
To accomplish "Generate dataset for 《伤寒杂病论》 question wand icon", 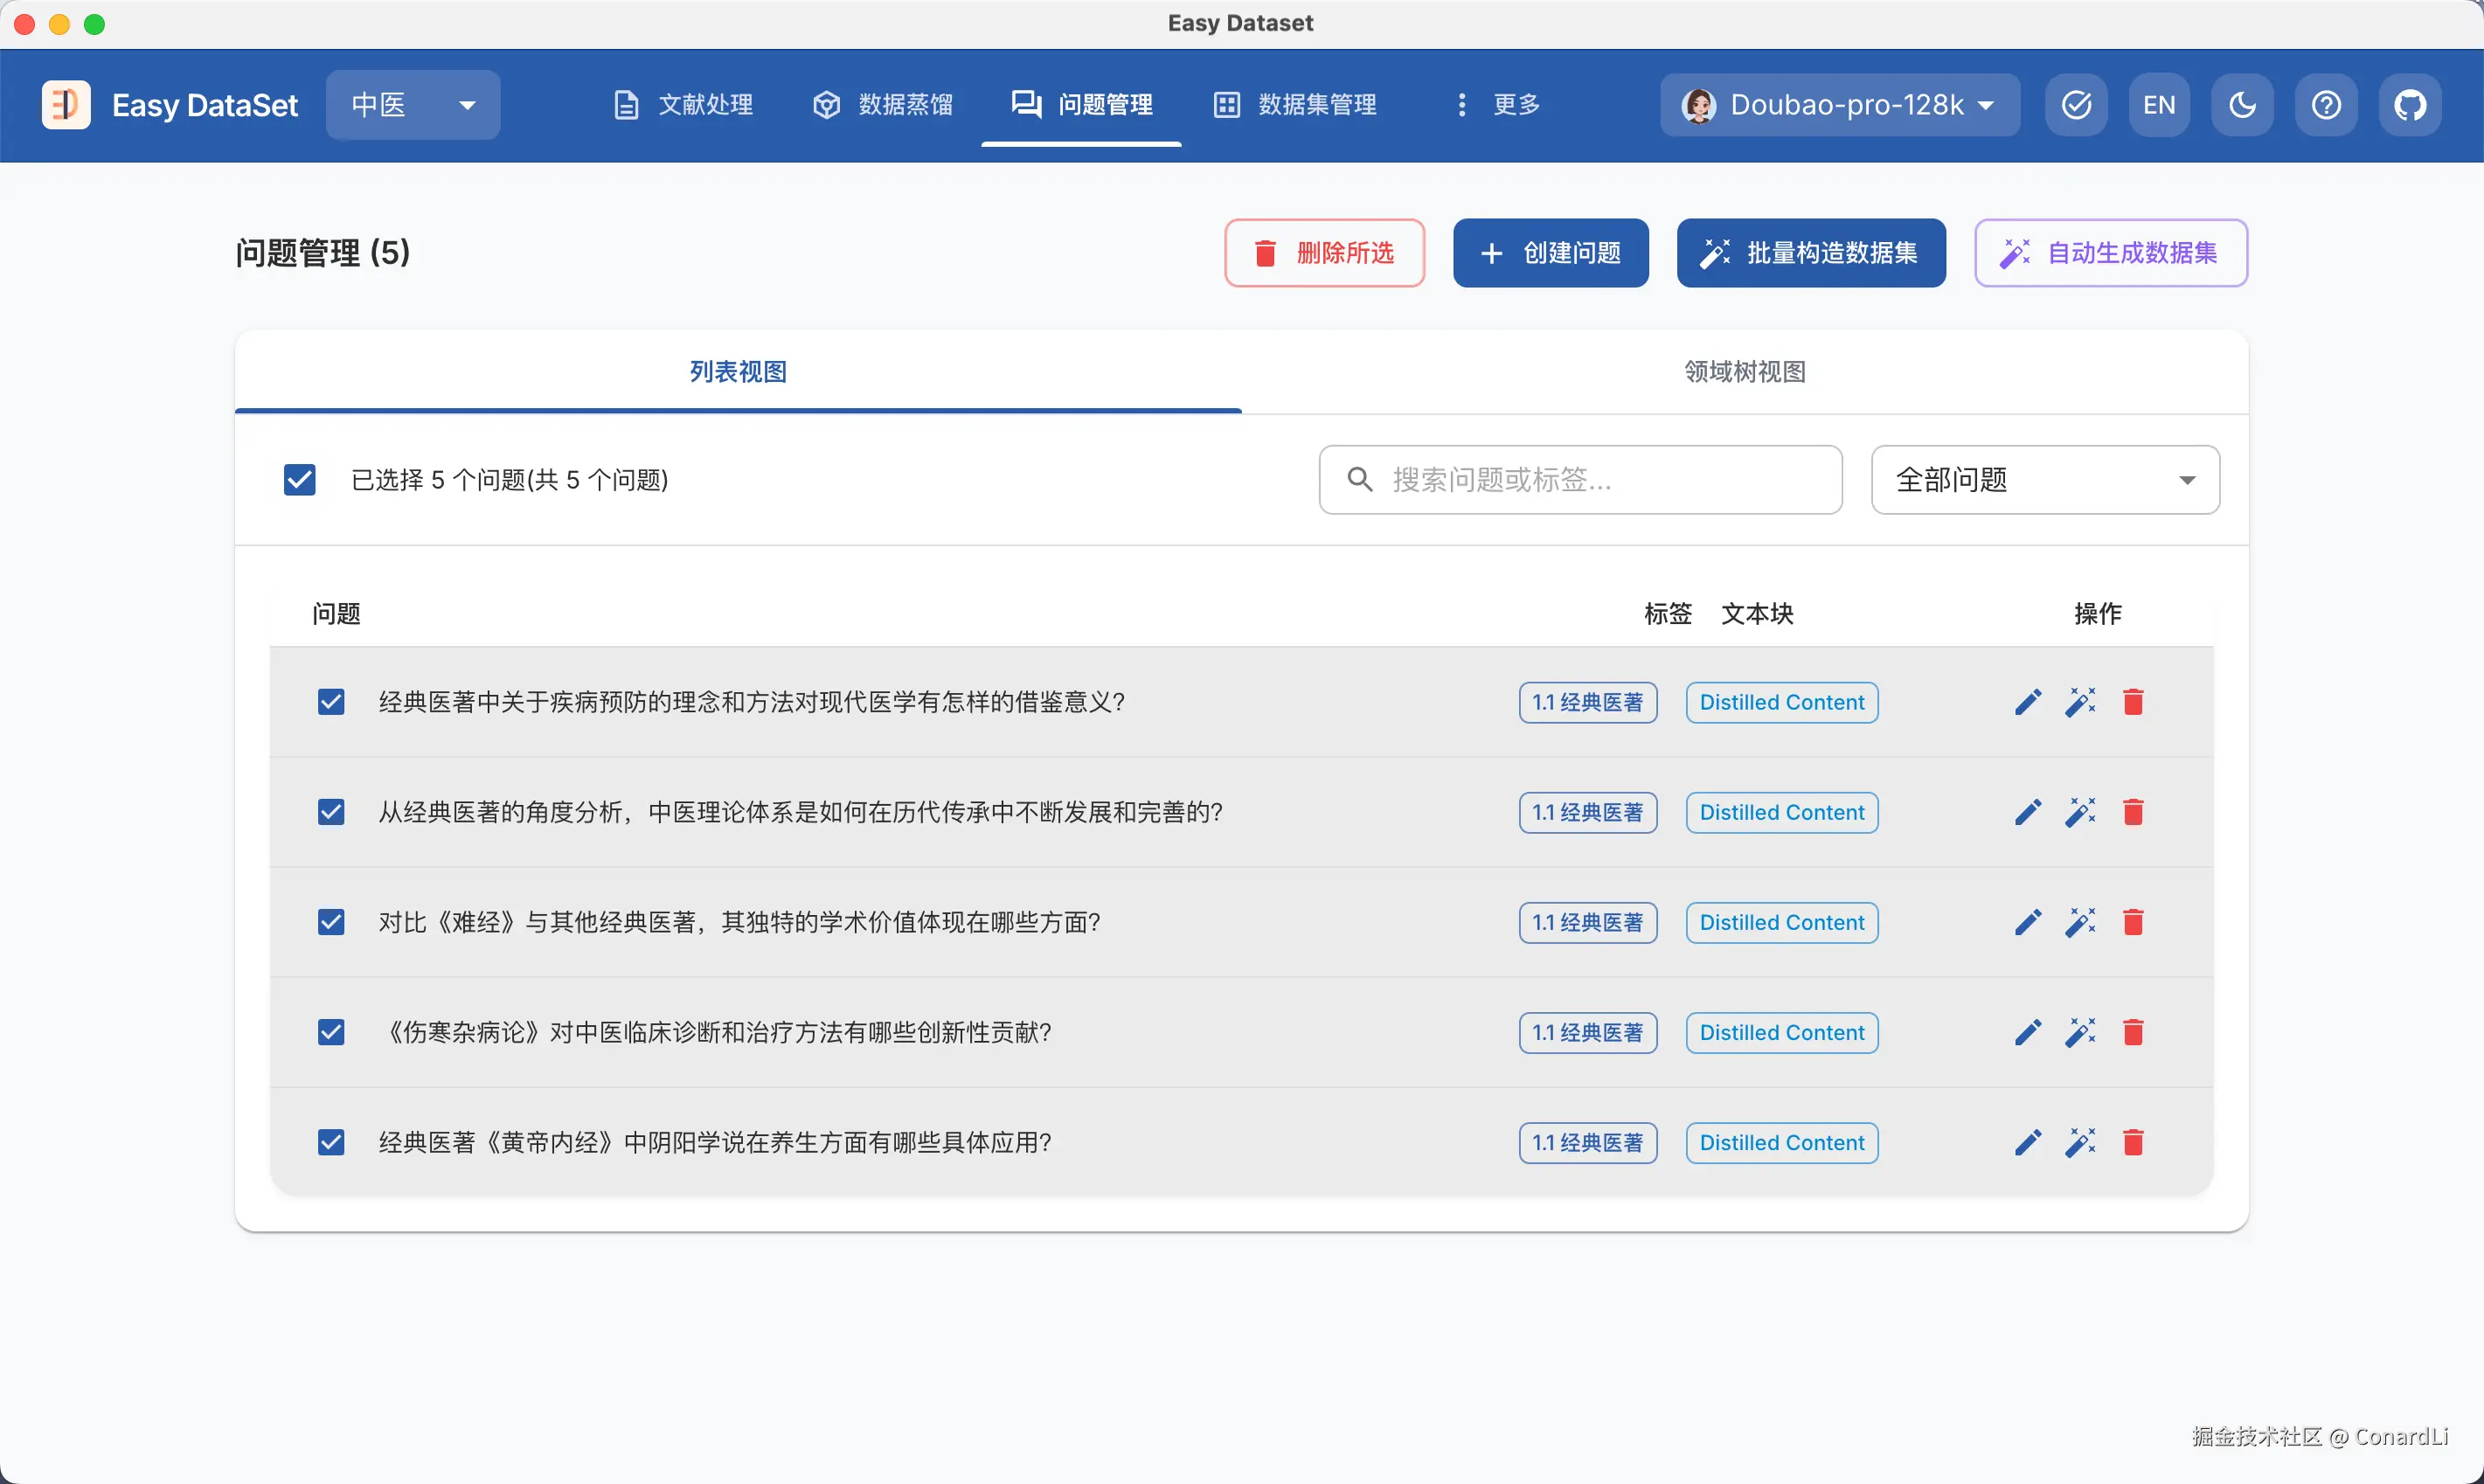I will (2080, 1032).
